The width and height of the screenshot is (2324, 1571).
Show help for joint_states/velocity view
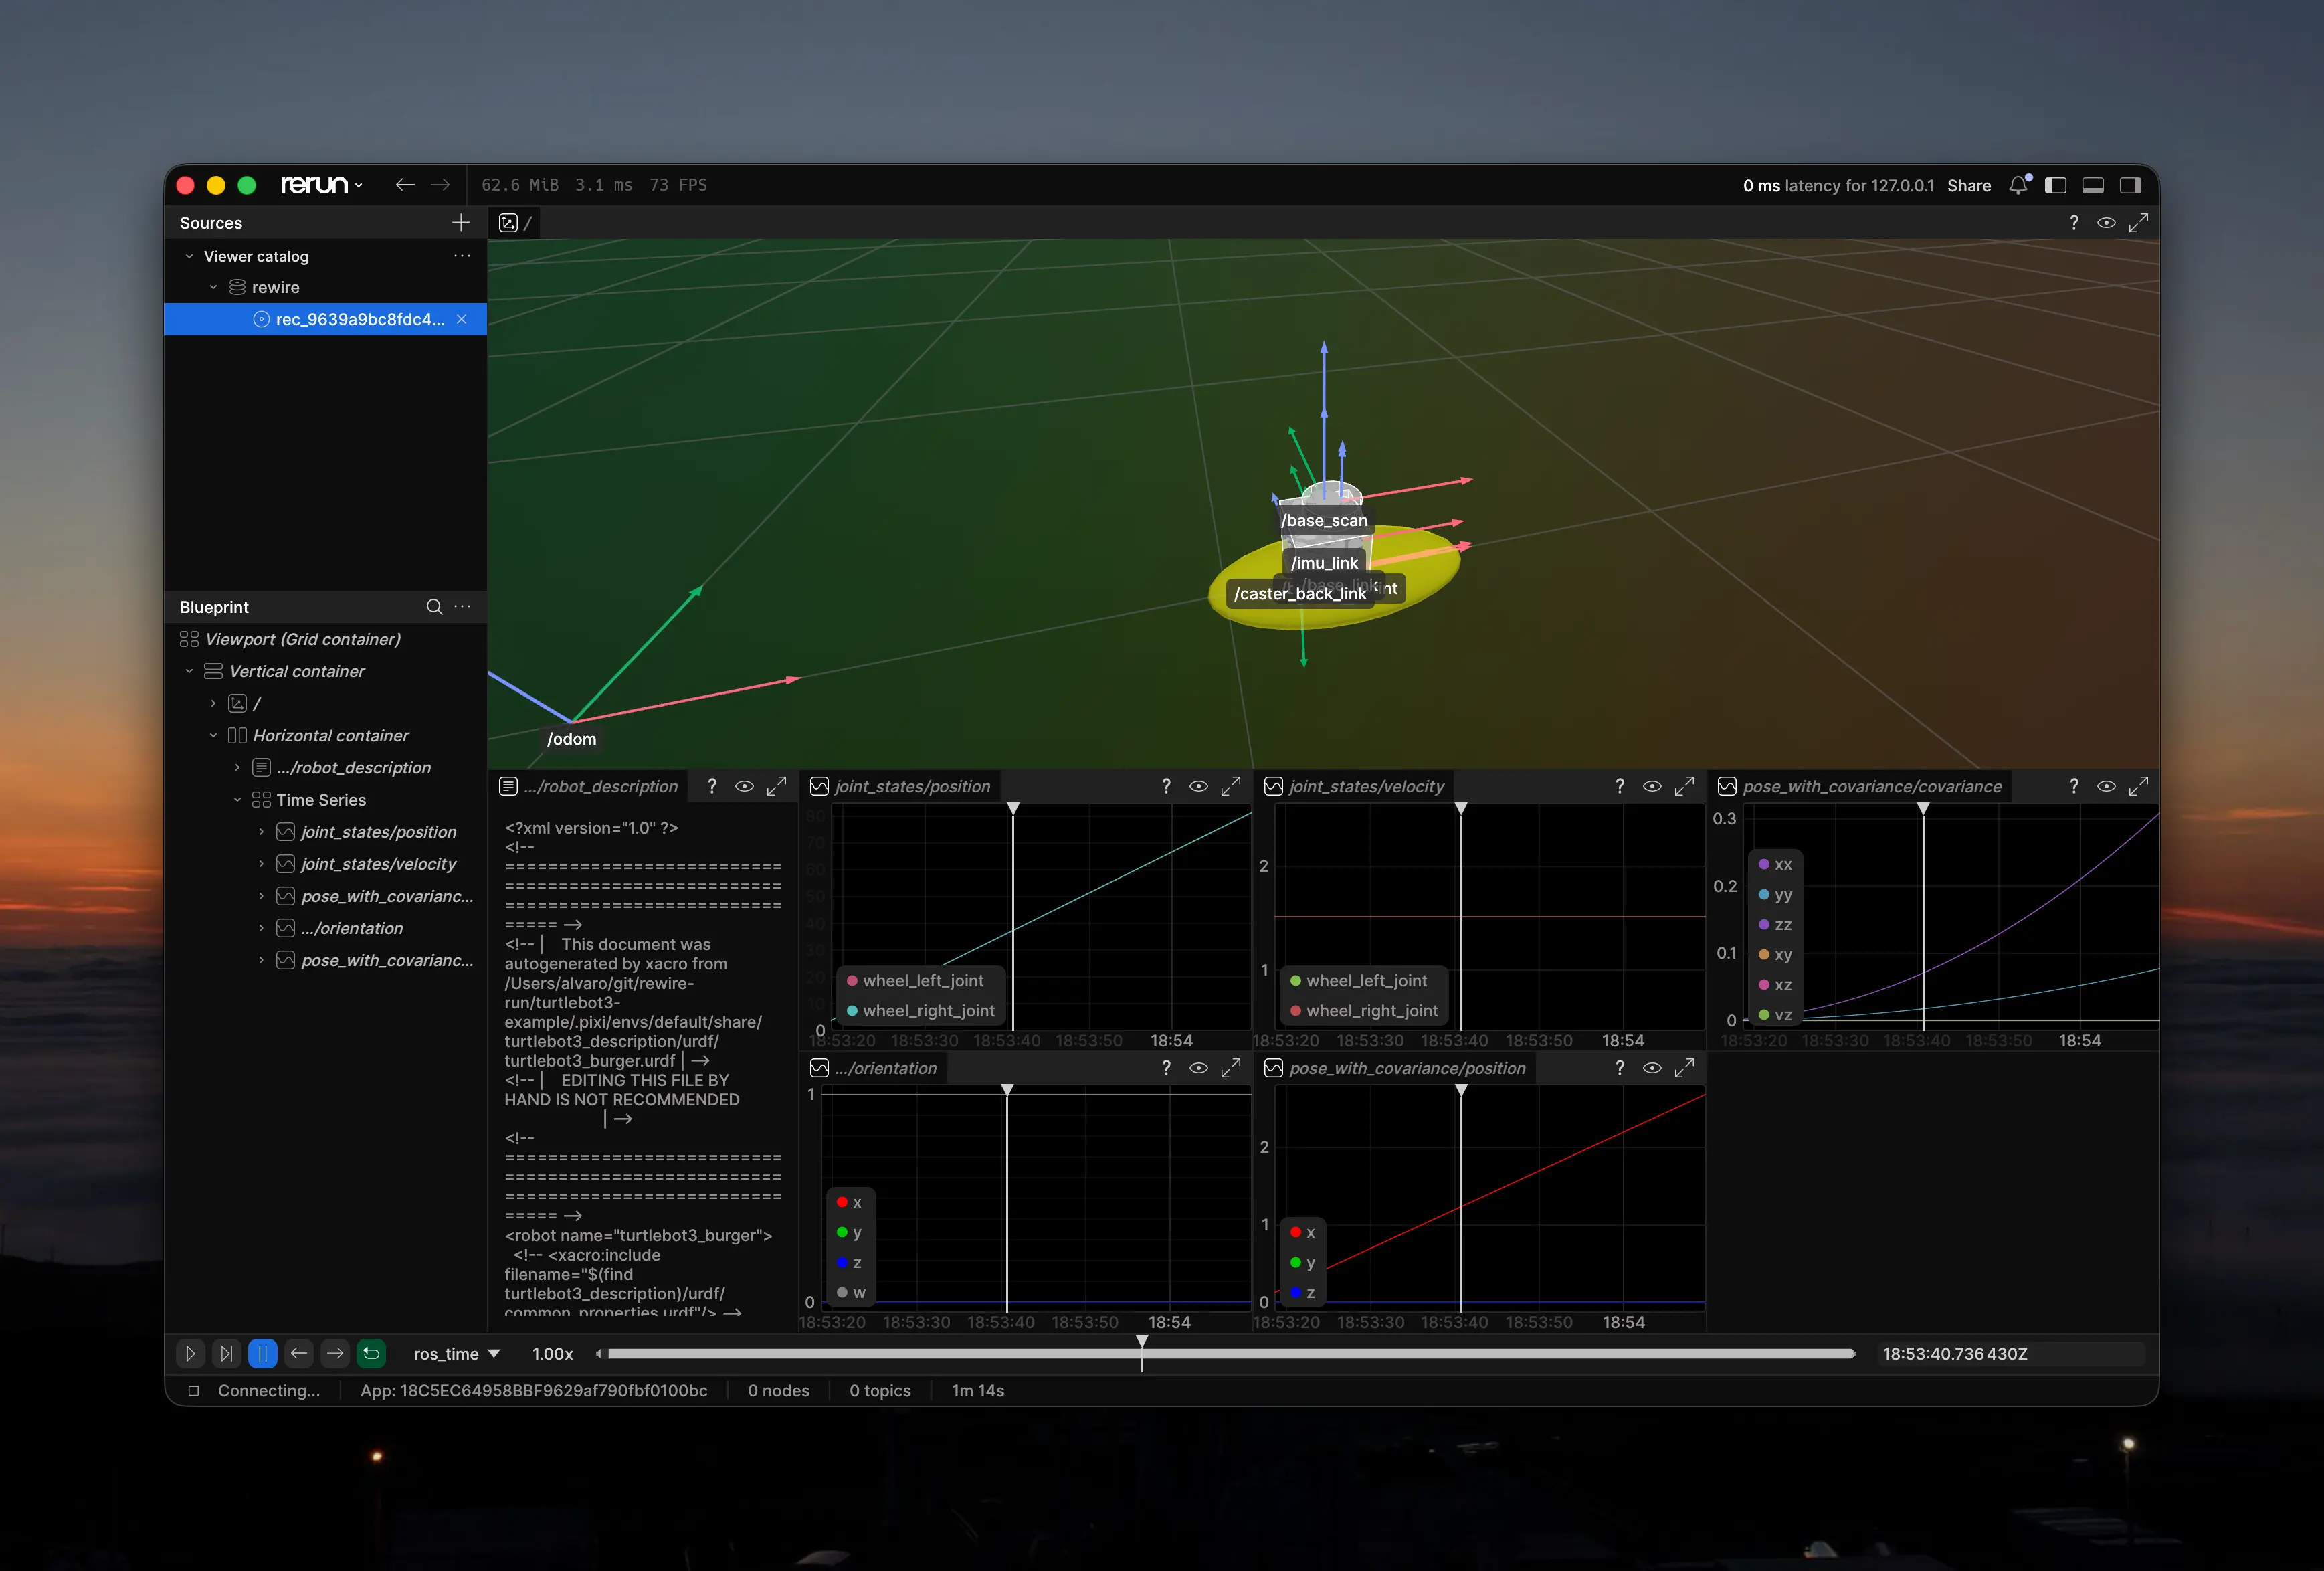click(x=1619, y=786)
